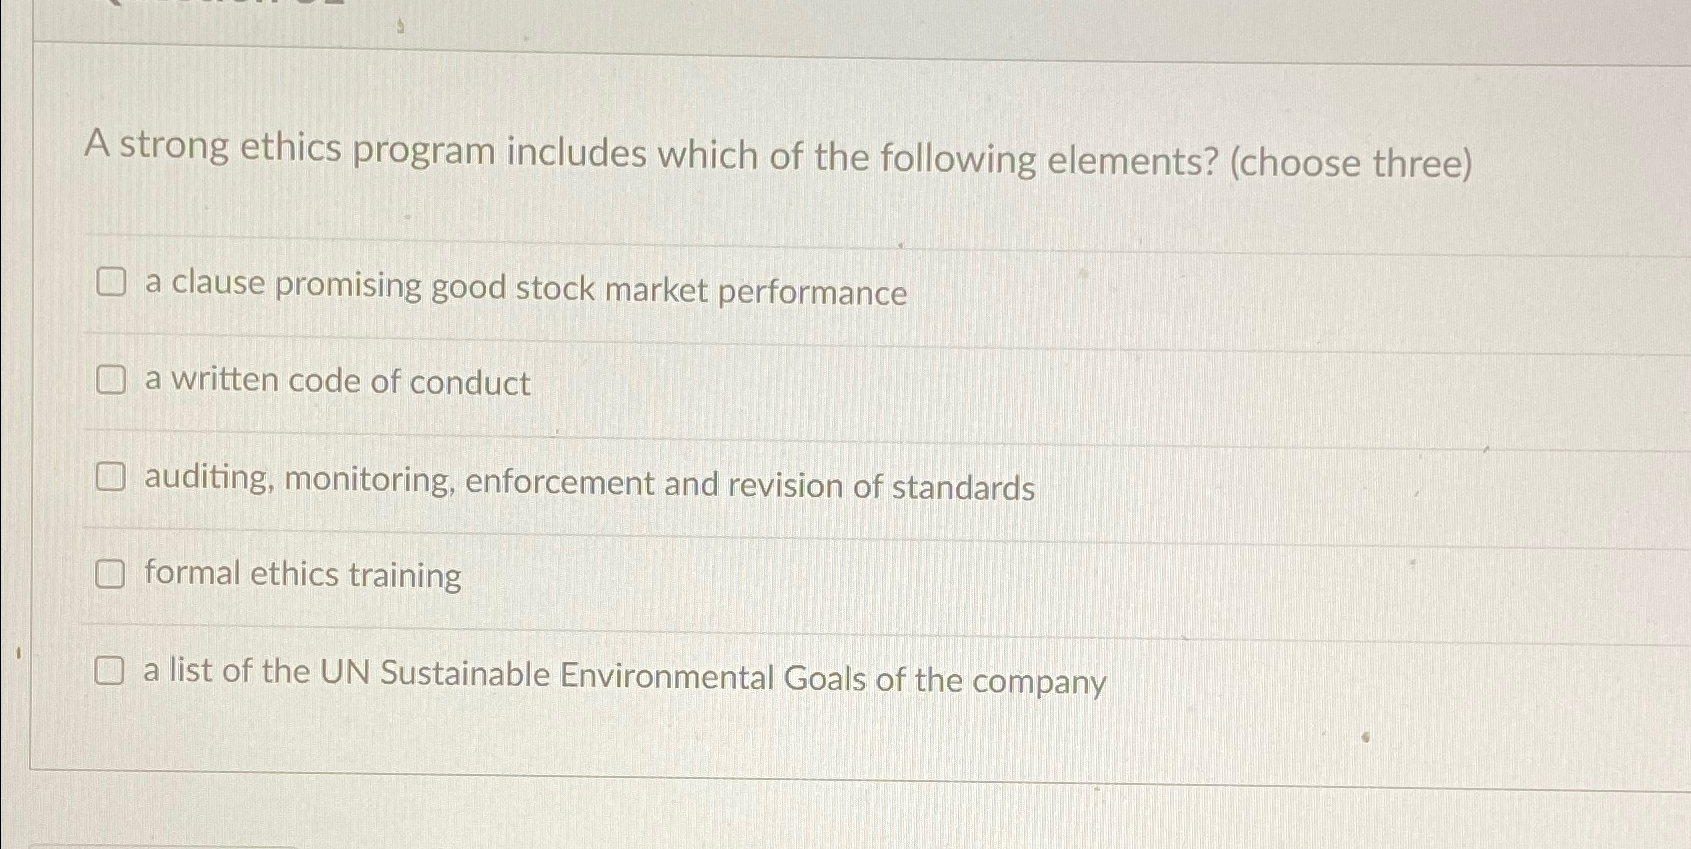Check the 'auditing, monitoring, enforcement and revision' checkbox
Screen dimensions: 1691x849
pos(111,478)
